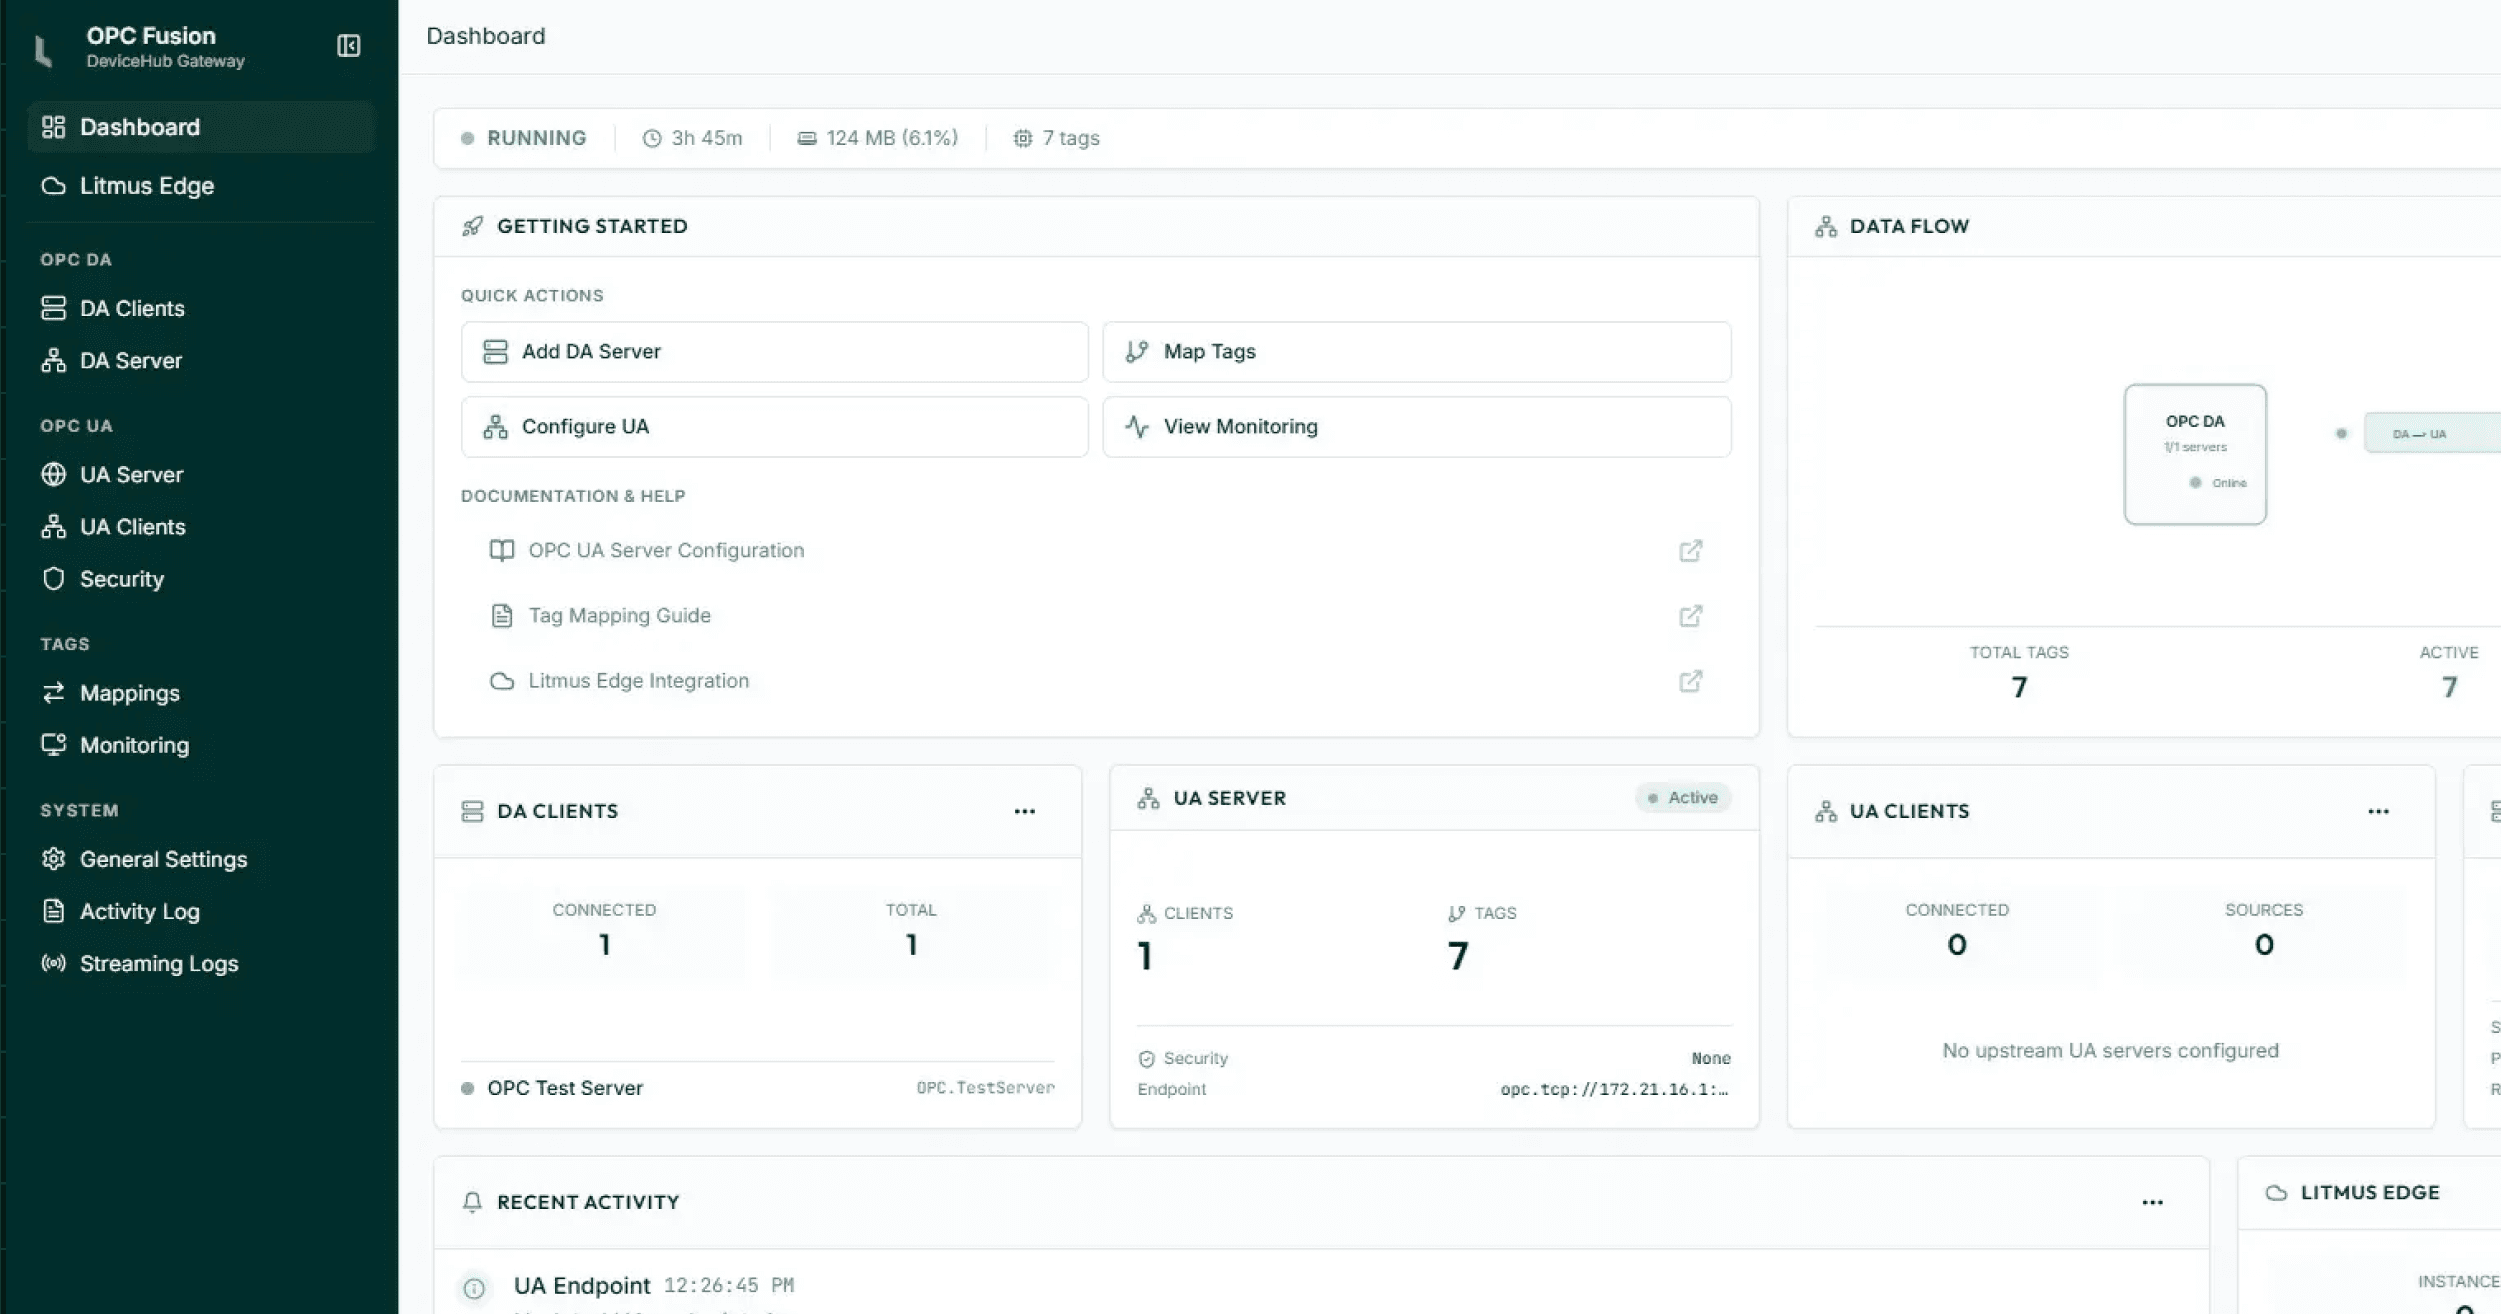2501x1314 pixels.
Task: Click the Active status badge on UA Server
Action: 1683,797
